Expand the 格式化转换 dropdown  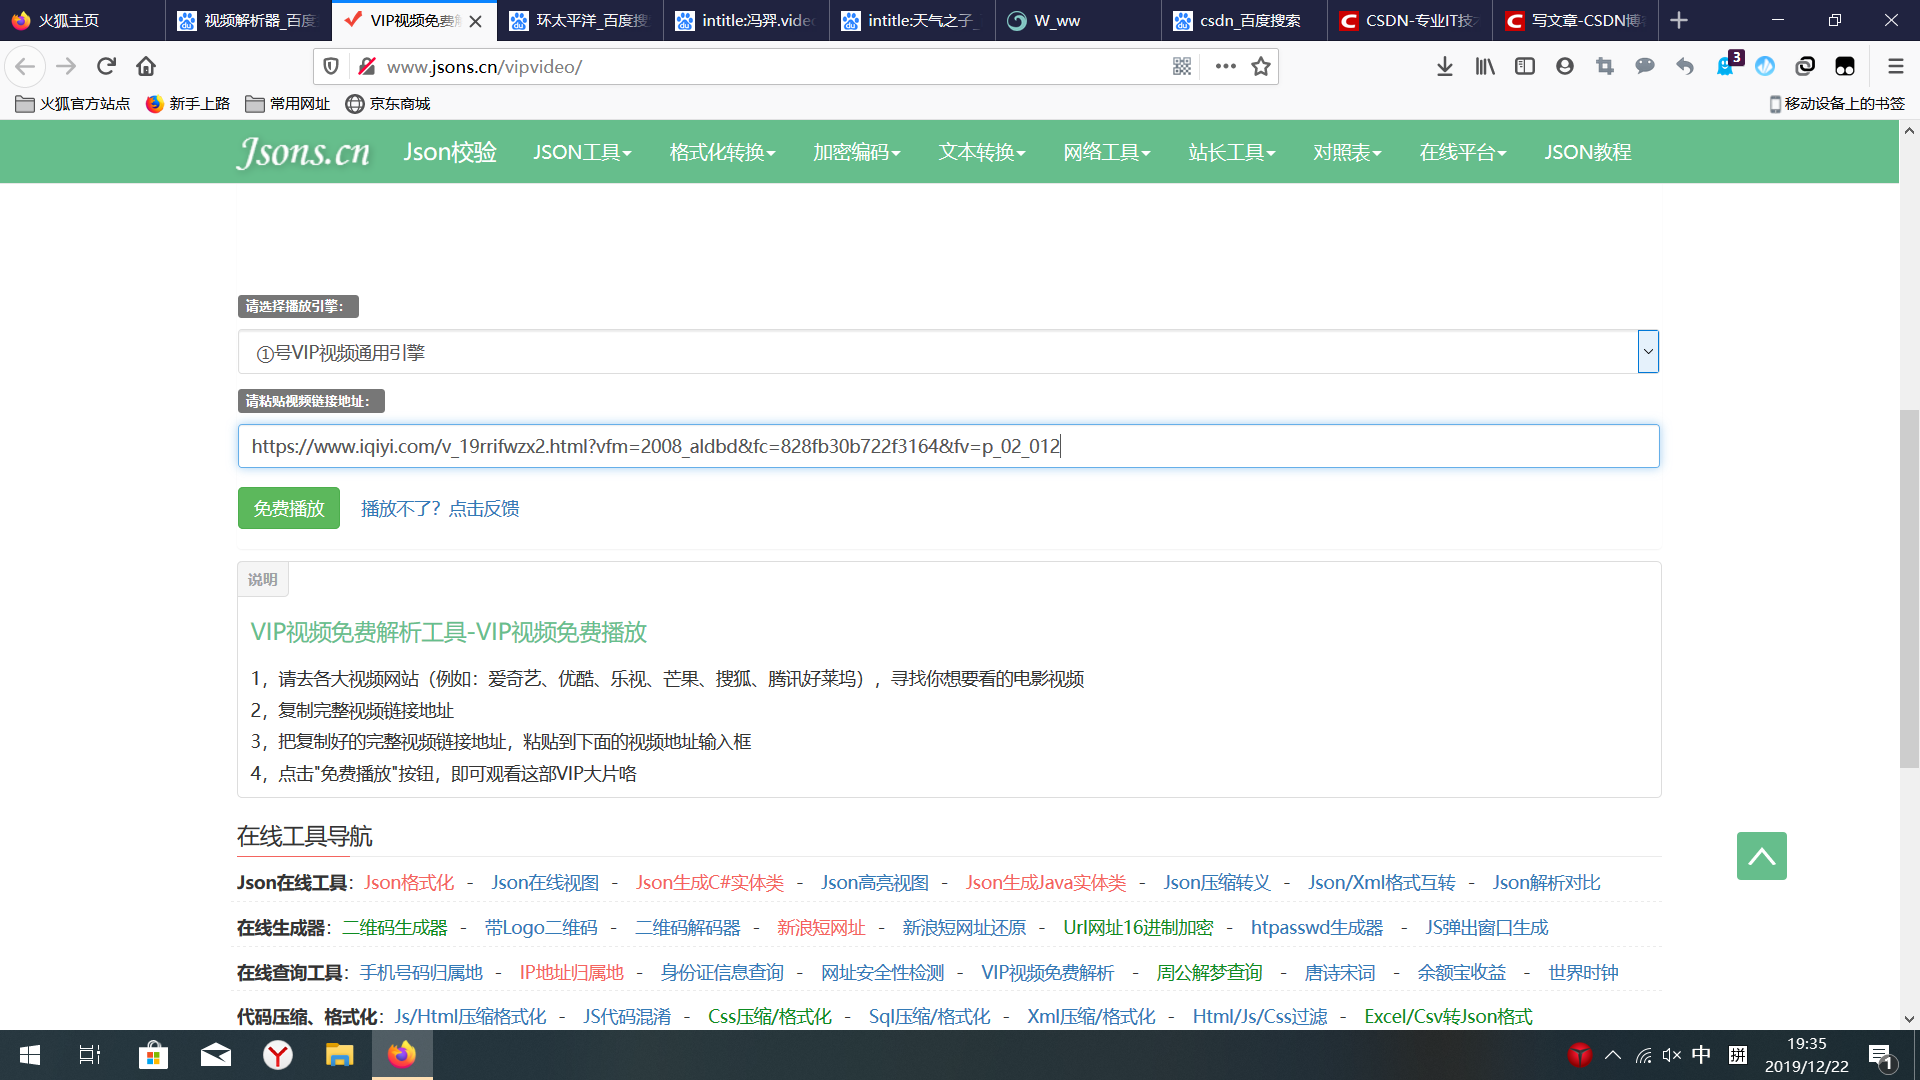(721, 152)
